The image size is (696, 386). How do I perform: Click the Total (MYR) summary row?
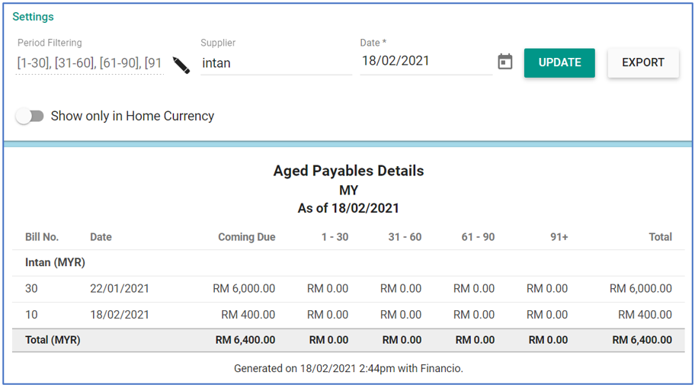pyautogui.click(x=348, y=340)
